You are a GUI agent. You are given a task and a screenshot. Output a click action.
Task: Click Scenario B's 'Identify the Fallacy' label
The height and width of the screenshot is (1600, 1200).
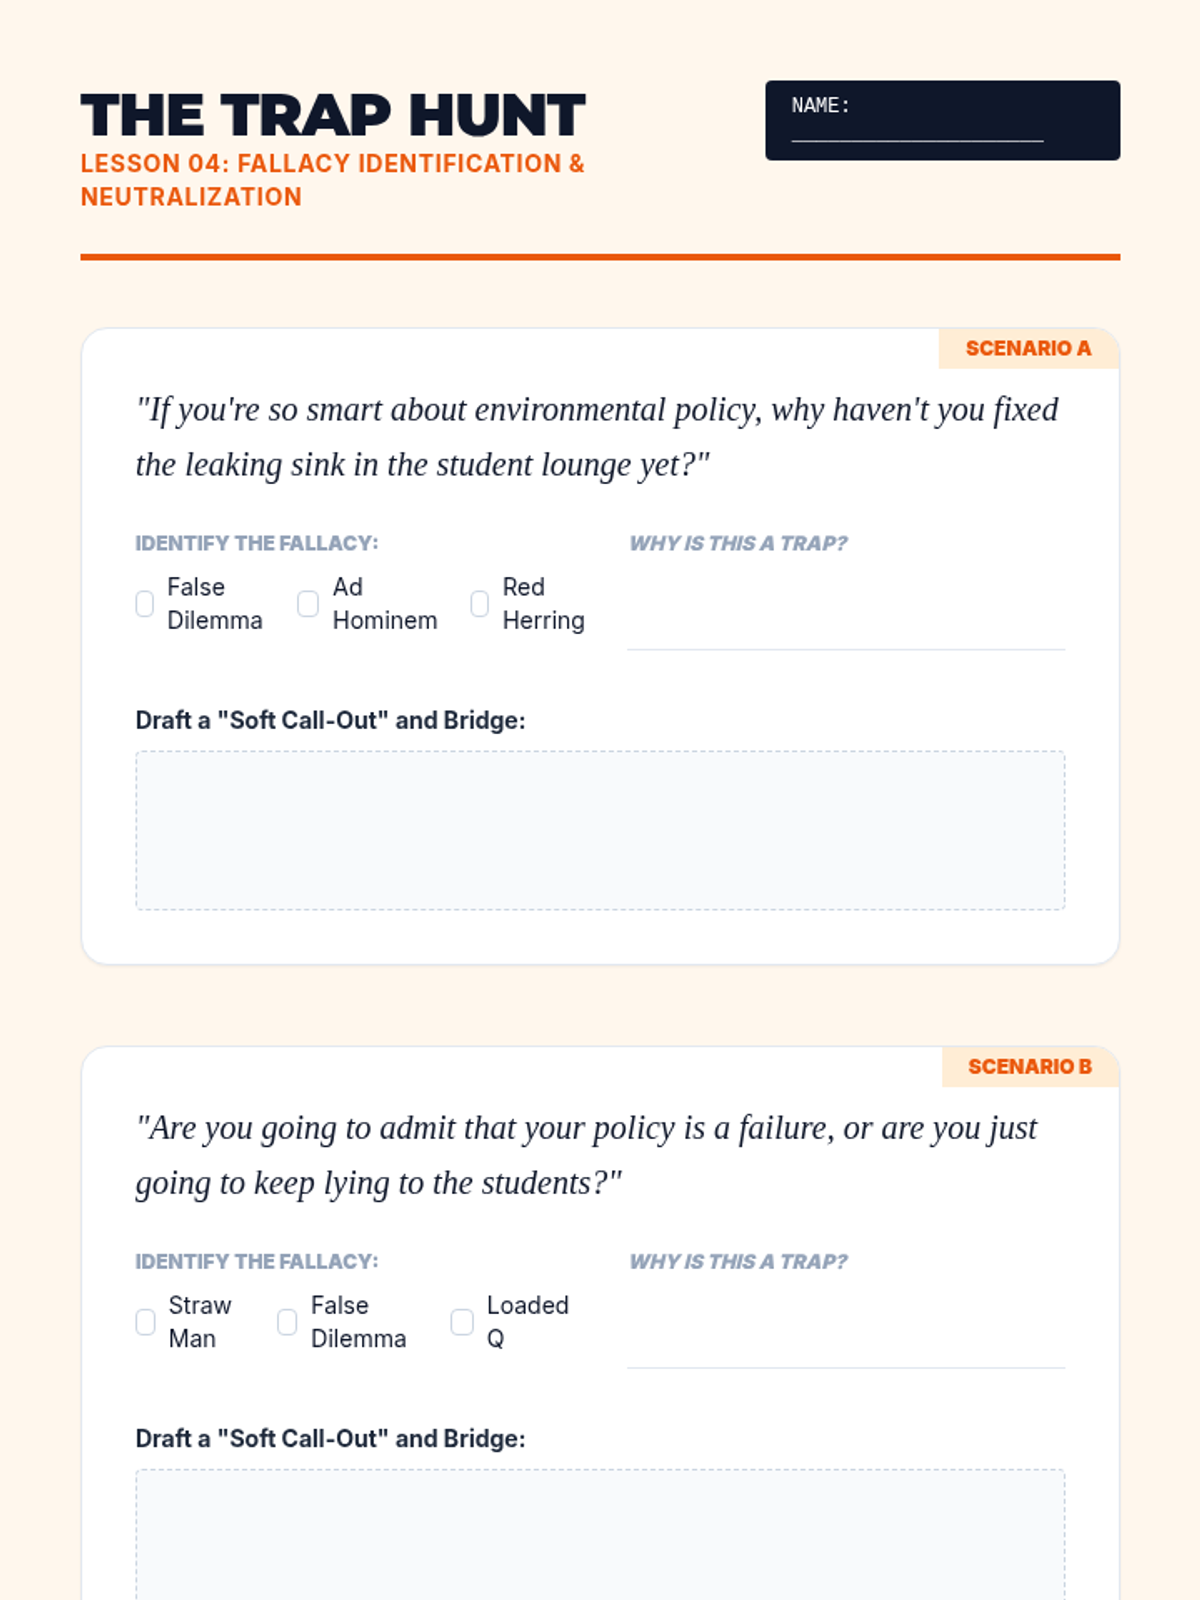(257, 1261)
